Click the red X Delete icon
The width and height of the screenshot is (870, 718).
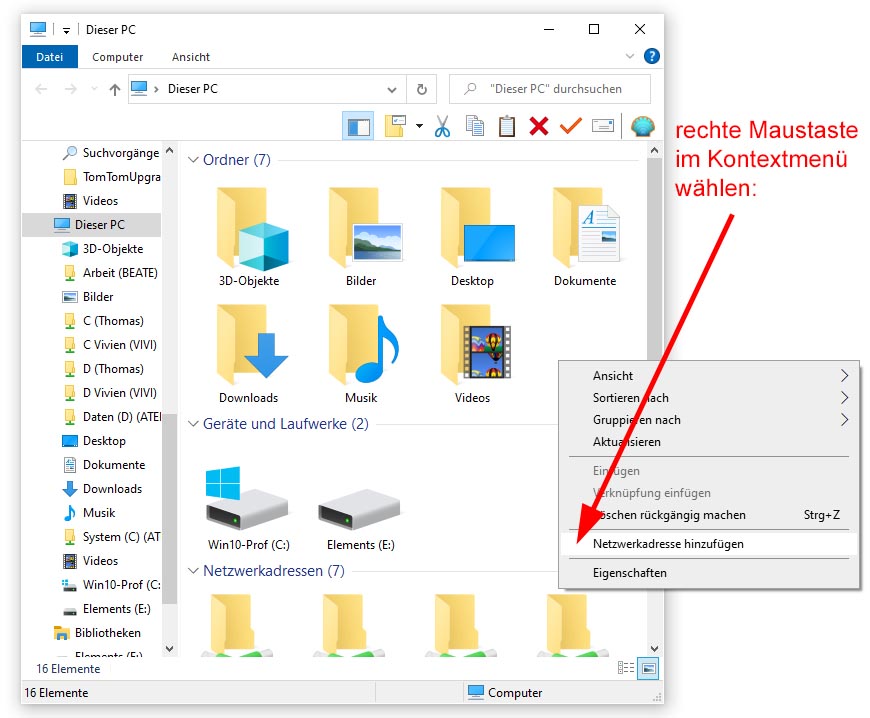tap(539, 126)
